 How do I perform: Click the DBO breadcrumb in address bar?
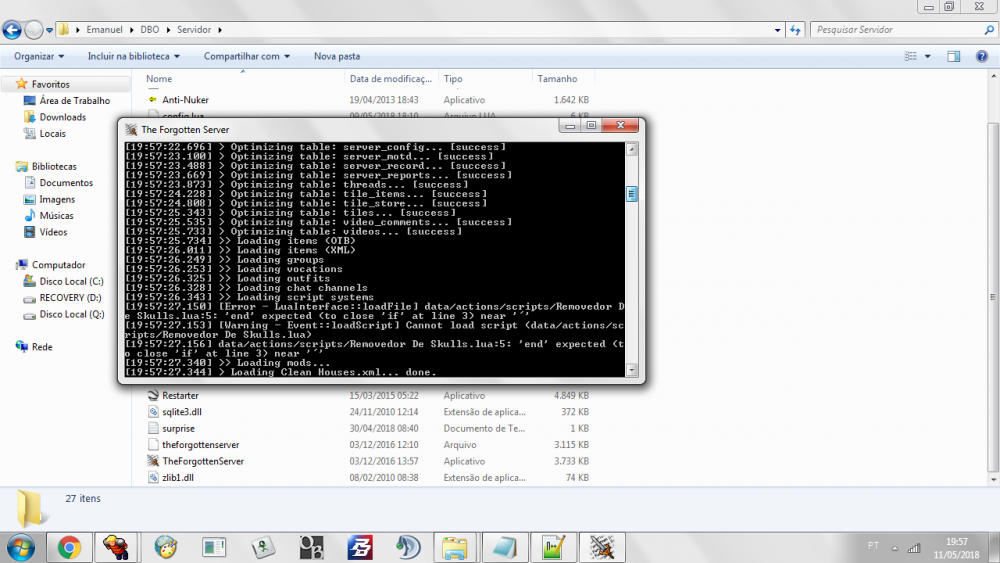(149, 29)
